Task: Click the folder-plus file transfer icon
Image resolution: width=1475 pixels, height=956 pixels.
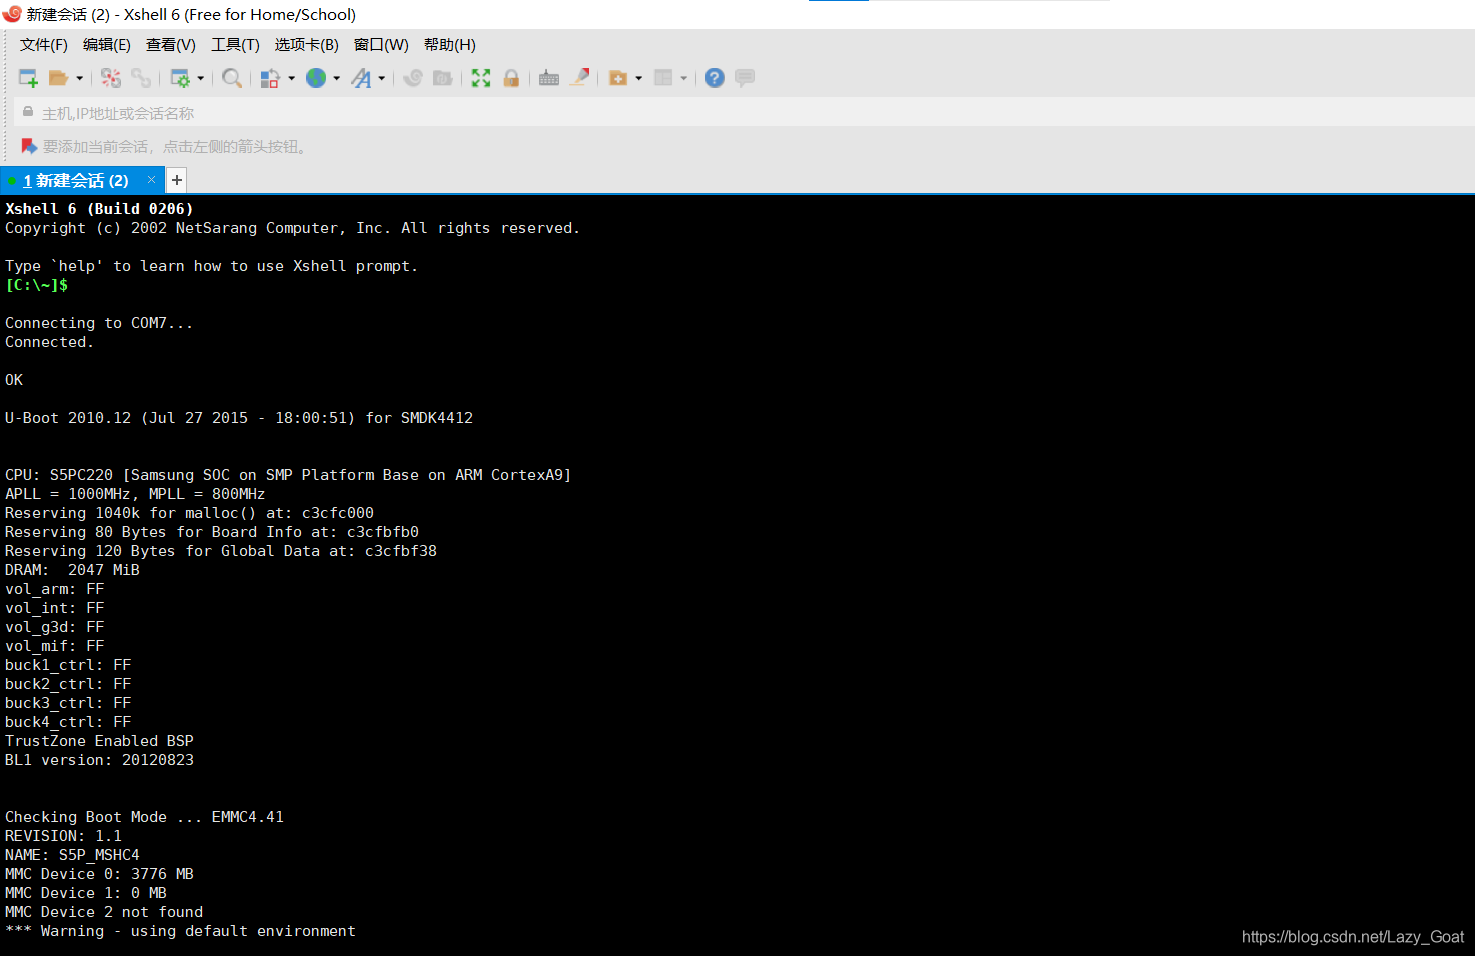Action: click(618, 78)
